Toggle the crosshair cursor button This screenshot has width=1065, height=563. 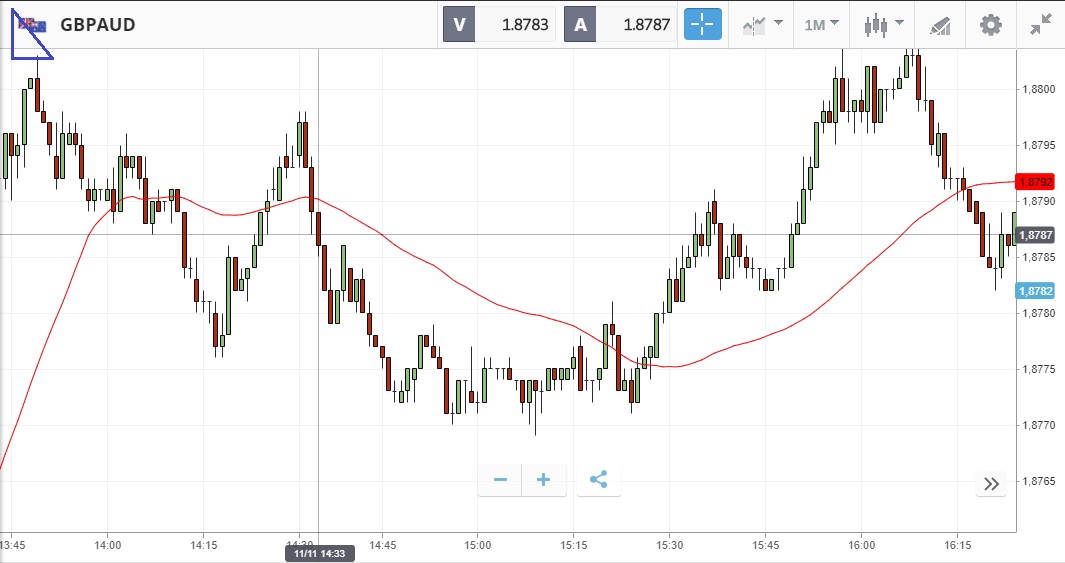[x=702, y=25]
